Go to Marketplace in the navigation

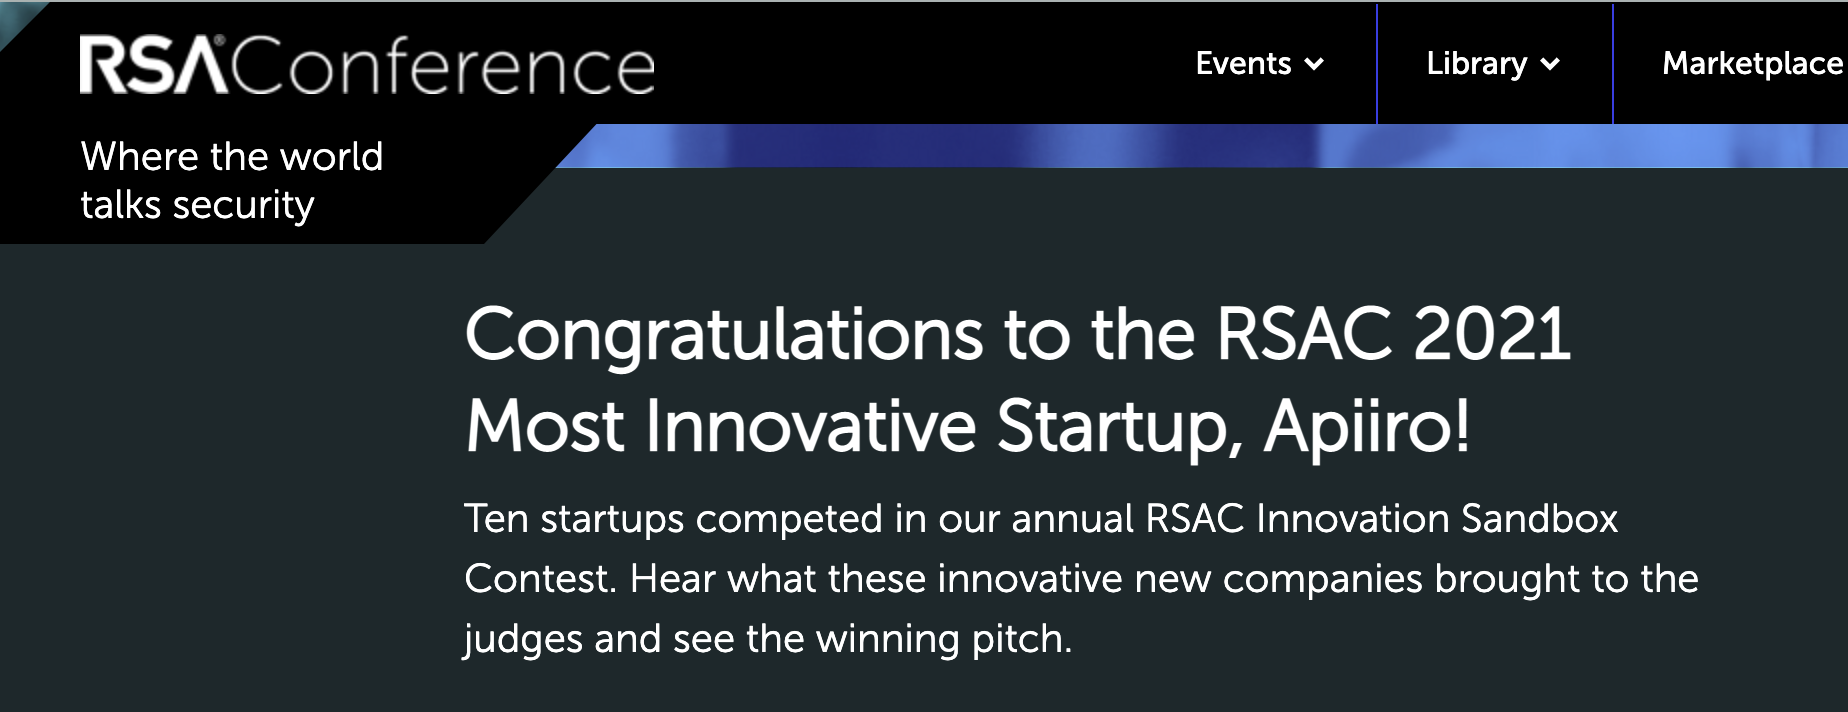(1752, 64)
